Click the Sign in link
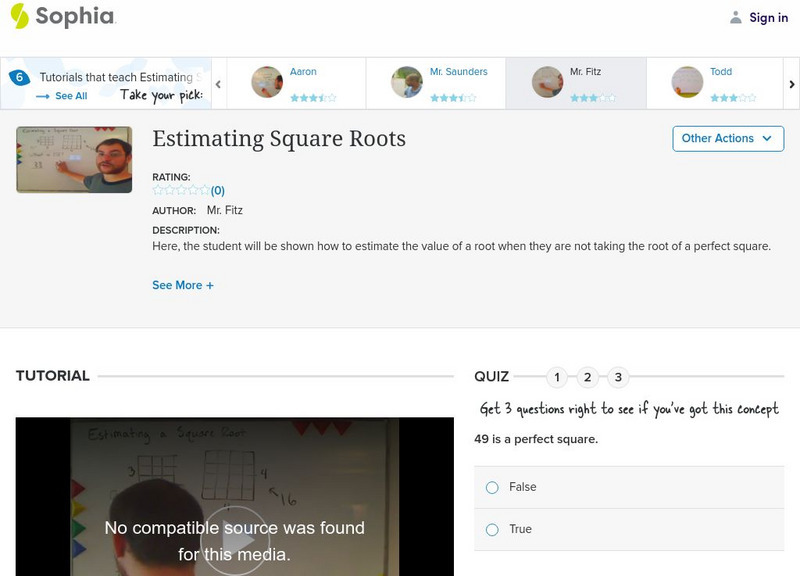The image size is (800, 576). coord(768,17)
